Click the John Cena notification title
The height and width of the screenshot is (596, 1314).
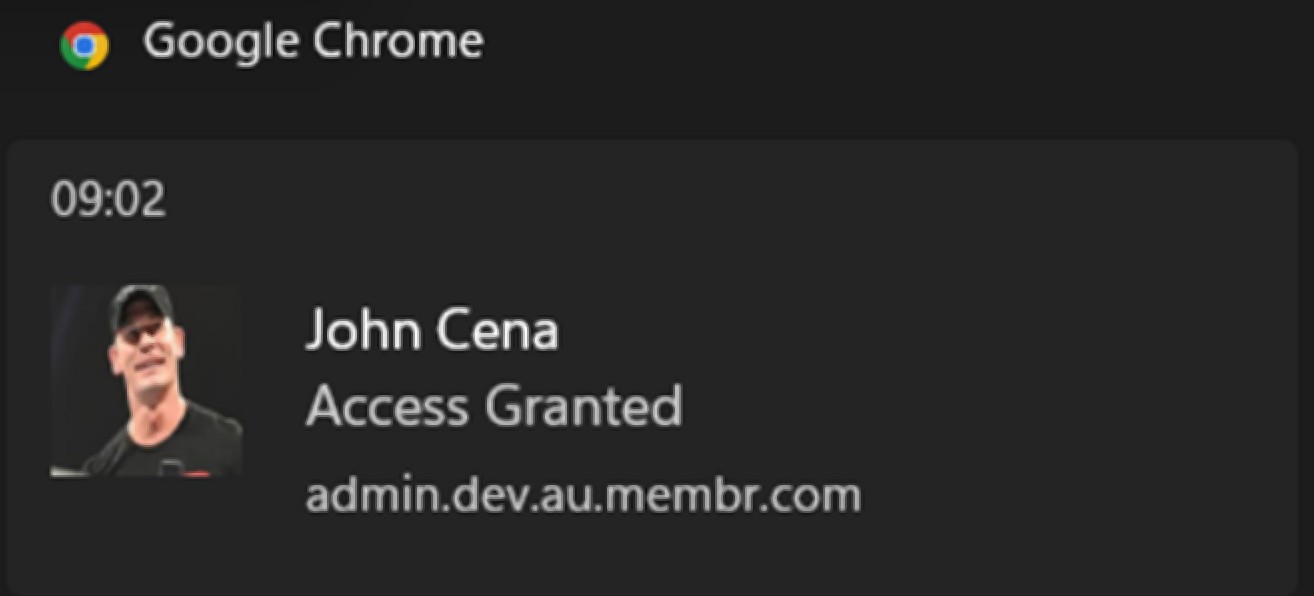click(432, 329)
